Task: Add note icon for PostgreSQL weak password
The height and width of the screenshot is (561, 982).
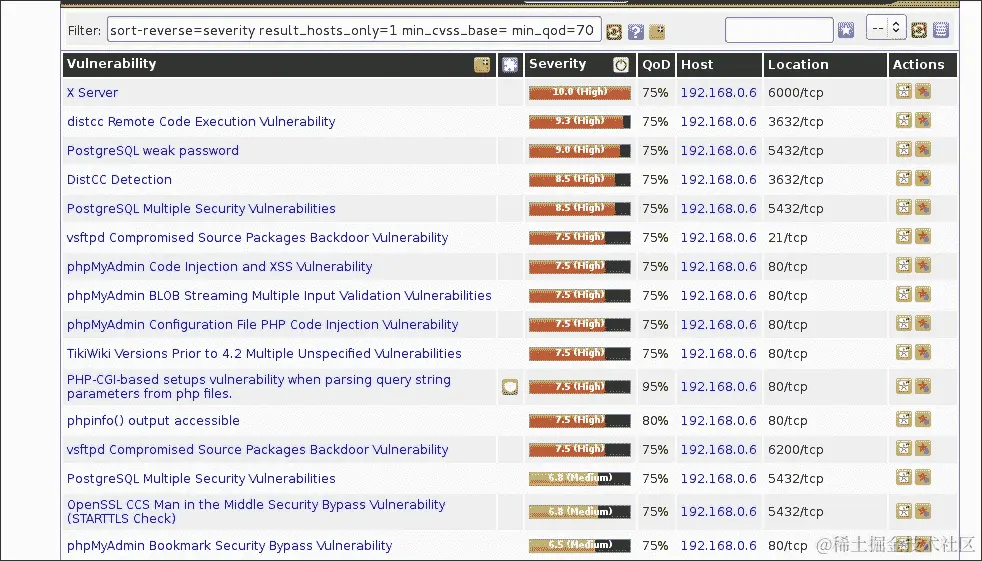Action: click(903, 150)
